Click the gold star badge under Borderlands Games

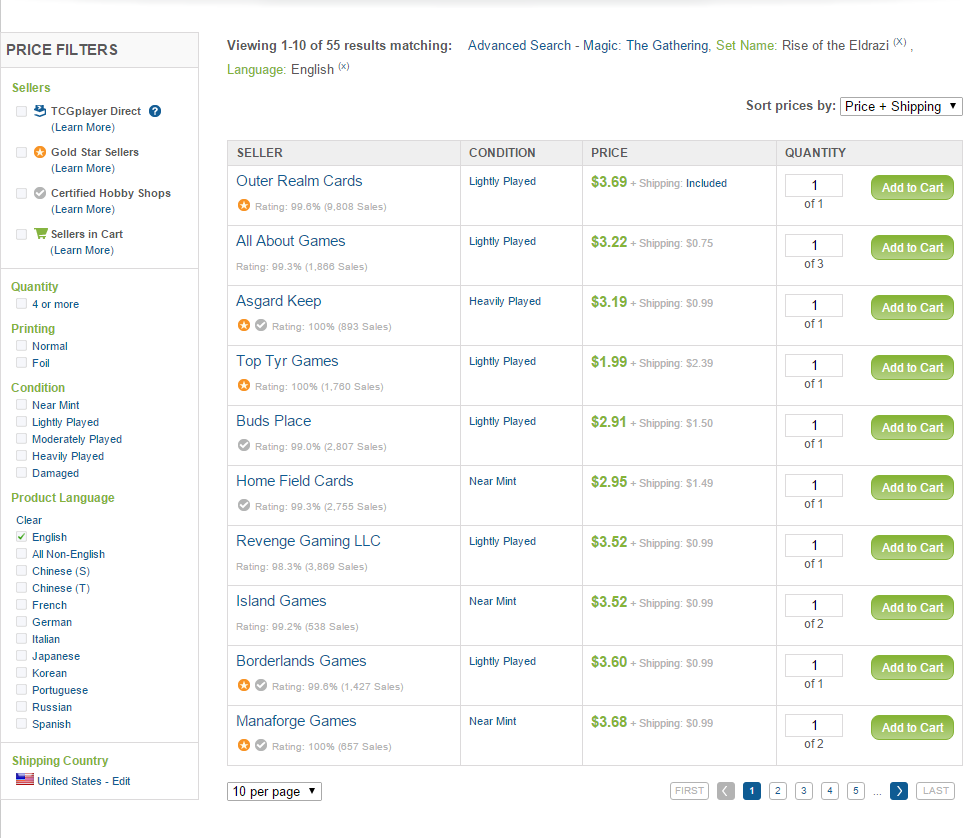point(244,685)
